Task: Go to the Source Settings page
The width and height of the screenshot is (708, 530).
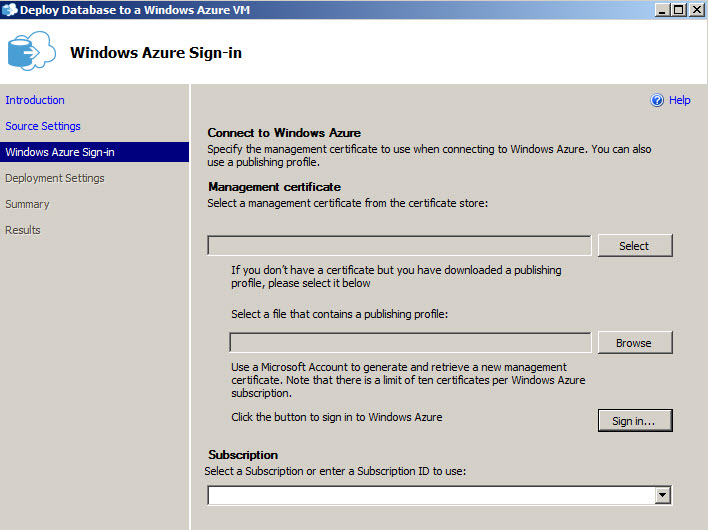Action: coord(43,126)
